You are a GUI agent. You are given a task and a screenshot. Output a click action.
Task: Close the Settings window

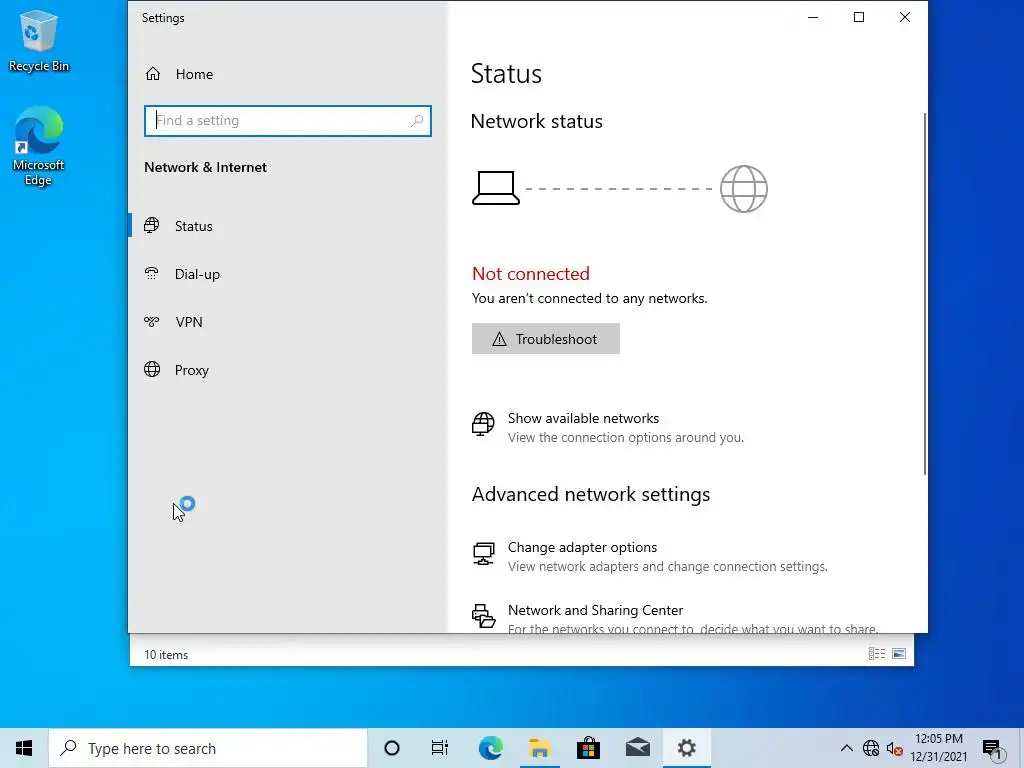904,18
